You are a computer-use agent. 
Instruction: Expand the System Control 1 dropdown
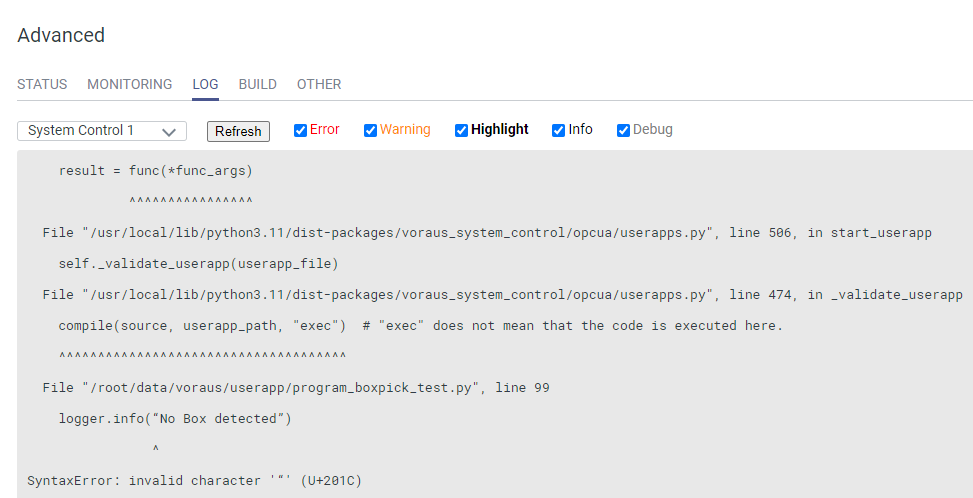point(102,131)
